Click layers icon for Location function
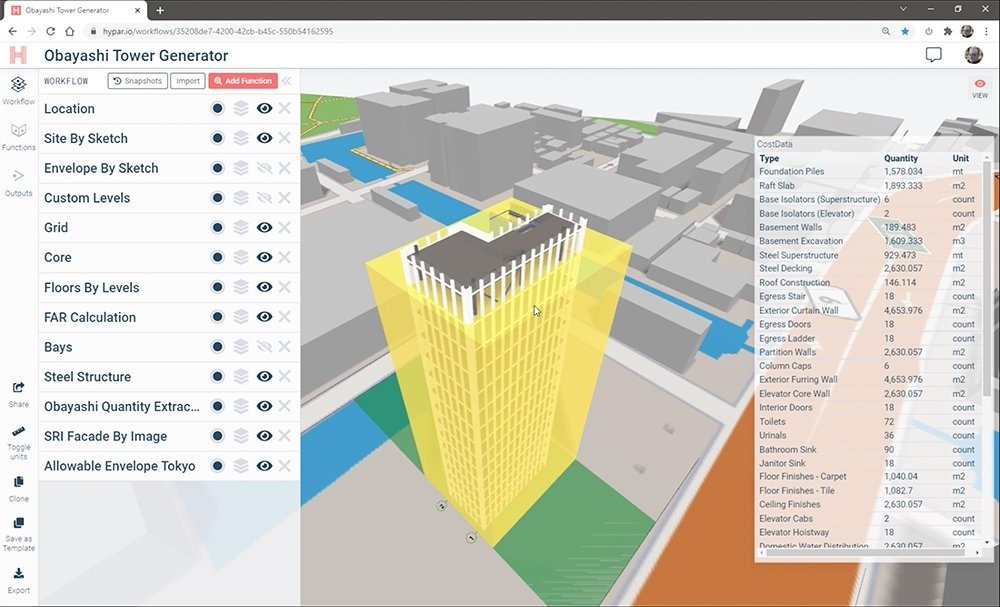The image size is (1000, 607). click(240, 108)
